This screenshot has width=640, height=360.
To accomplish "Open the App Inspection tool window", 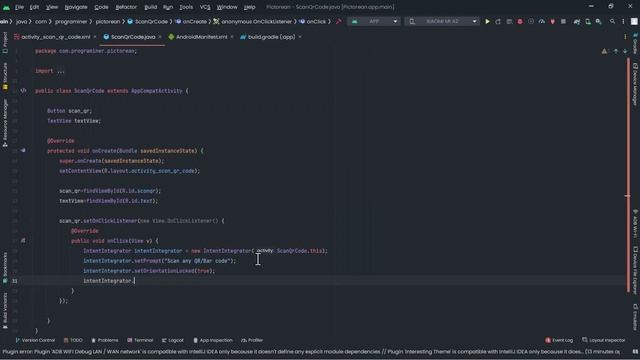I will [x=213, y=340].
